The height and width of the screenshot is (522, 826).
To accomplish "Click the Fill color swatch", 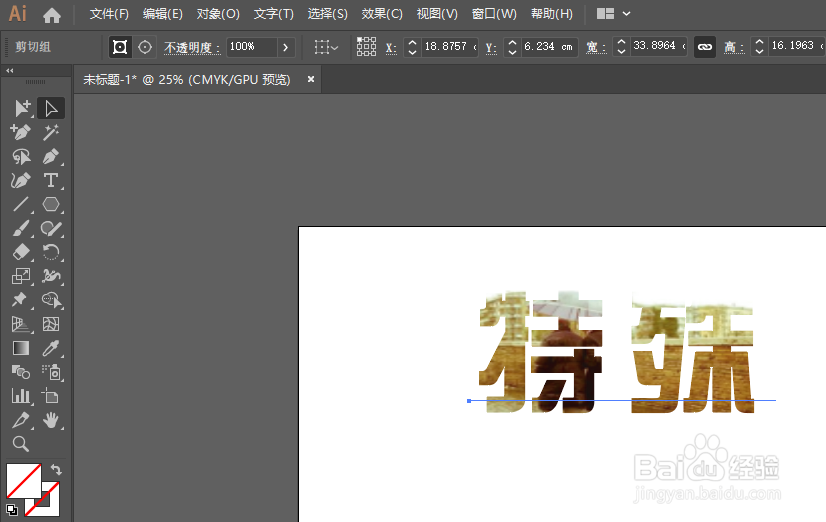I will point(24,480).
